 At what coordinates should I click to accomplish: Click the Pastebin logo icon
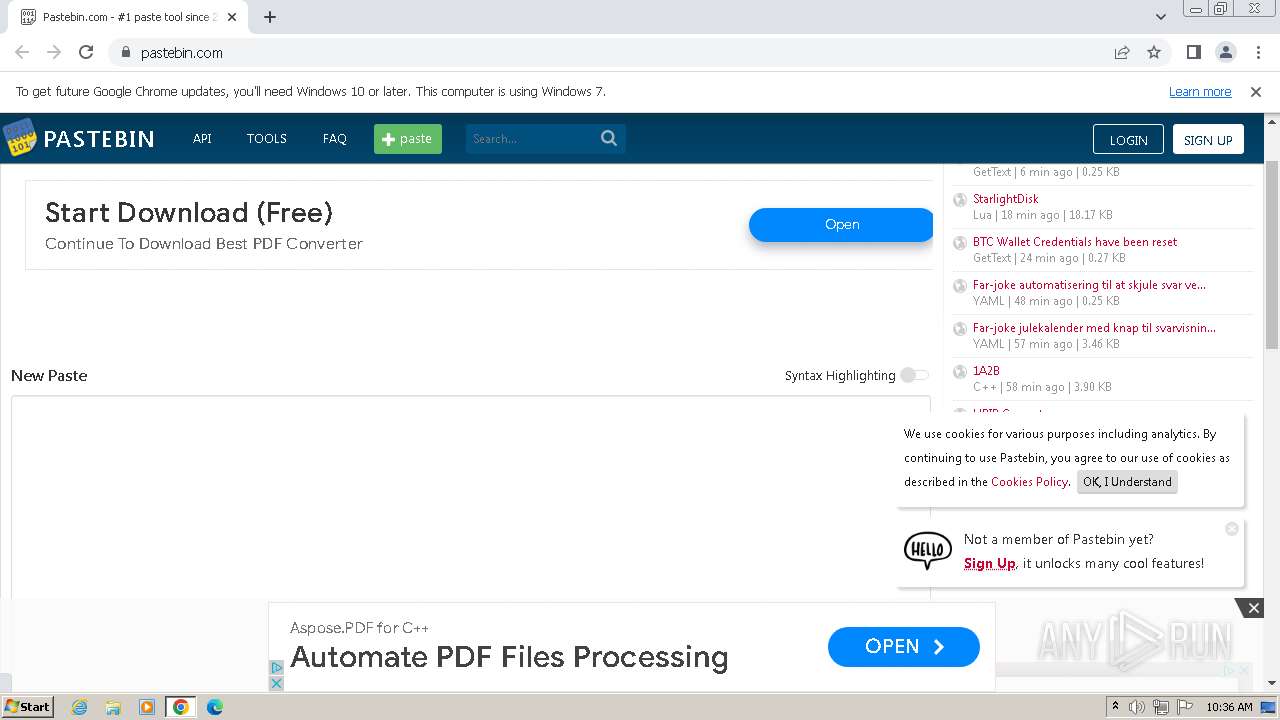pyautogui.click(x=19, y=138)
